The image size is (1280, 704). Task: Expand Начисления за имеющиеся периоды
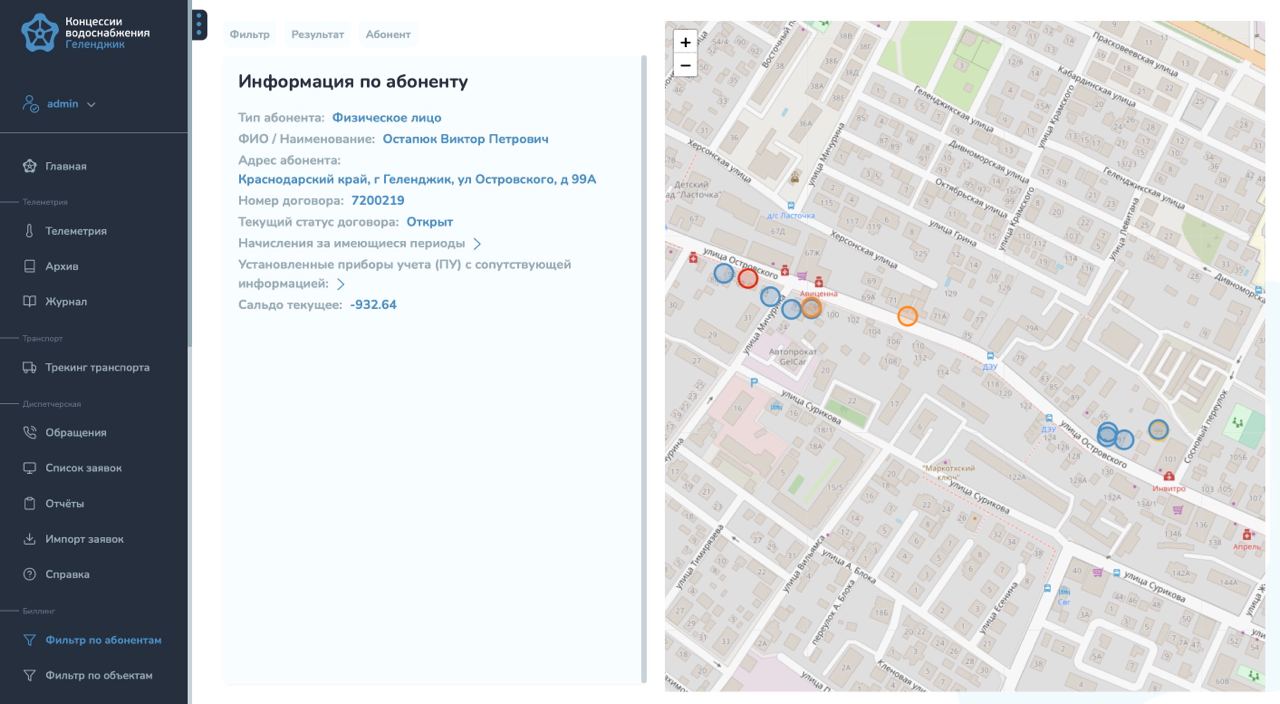pos(477,244)
